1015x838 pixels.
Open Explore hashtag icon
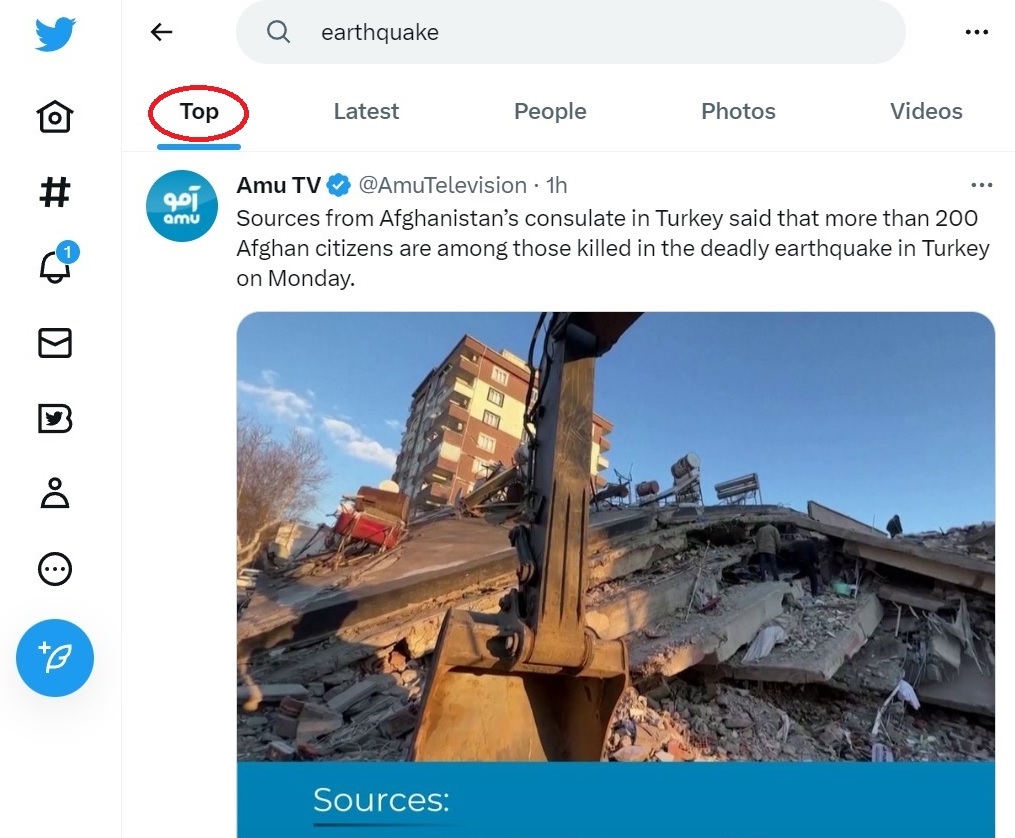pyautogui.click(x=55, y=192)
